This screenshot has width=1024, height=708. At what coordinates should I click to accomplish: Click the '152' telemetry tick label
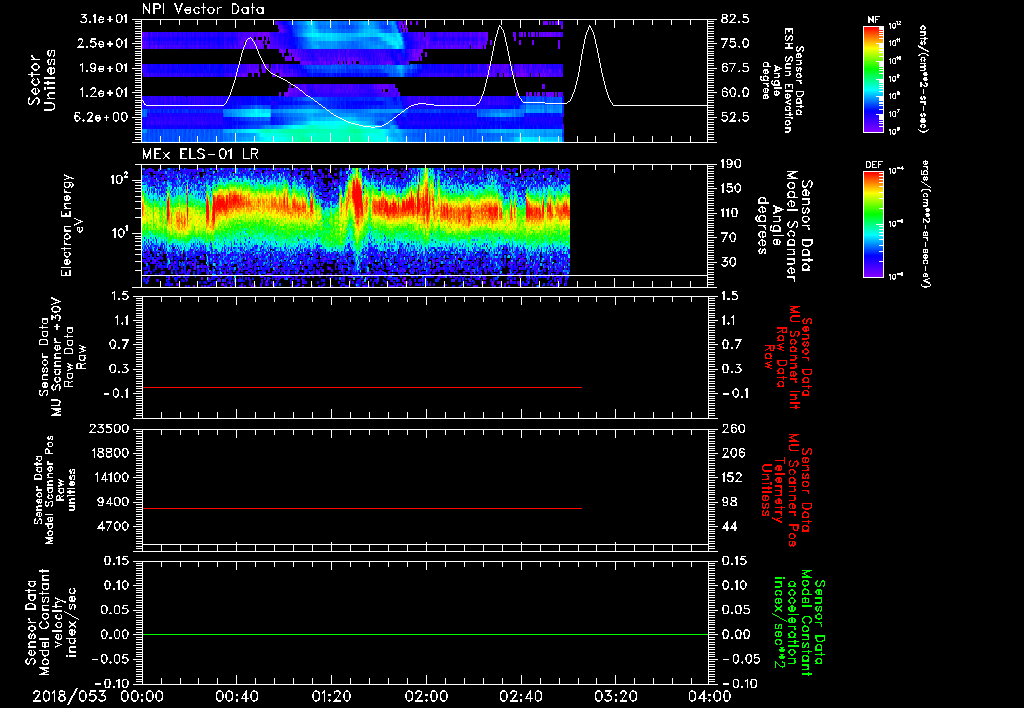[x=731, y=477]
